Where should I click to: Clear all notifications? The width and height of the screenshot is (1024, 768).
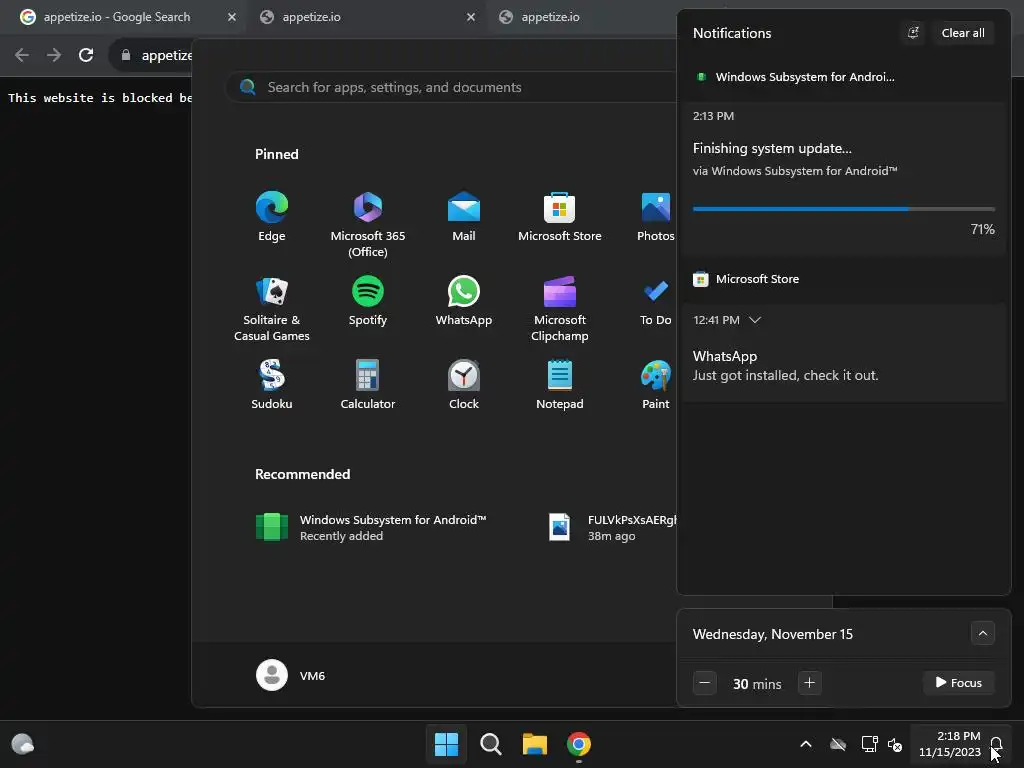point(963,33)
